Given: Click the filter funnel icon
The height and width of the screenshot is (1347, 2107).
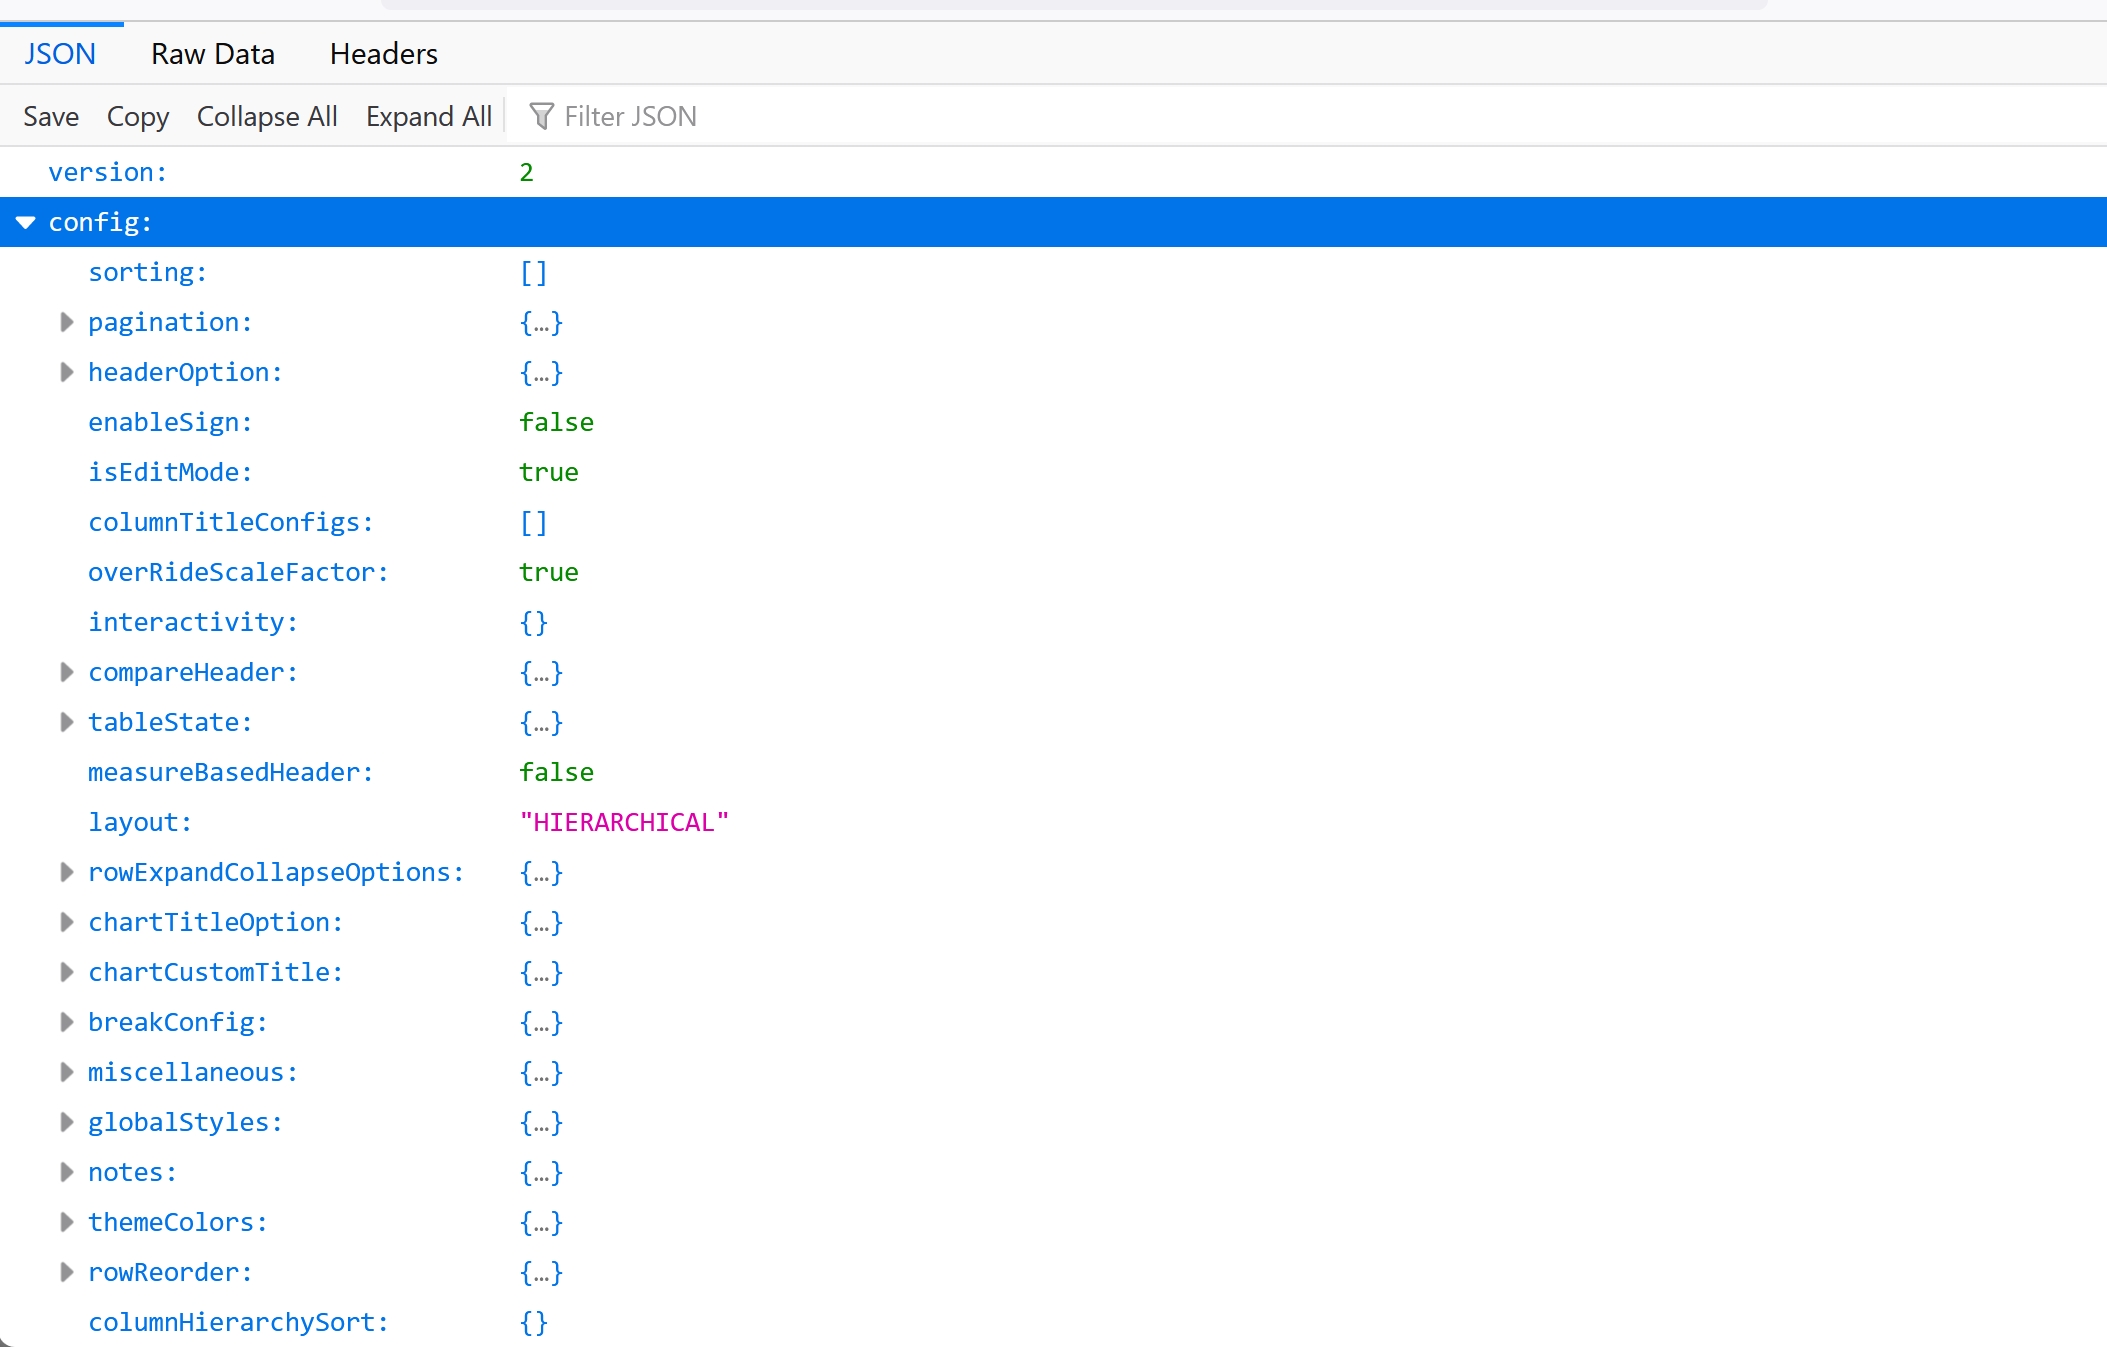Looking at the screenshot, I should [x=541, y=116].
